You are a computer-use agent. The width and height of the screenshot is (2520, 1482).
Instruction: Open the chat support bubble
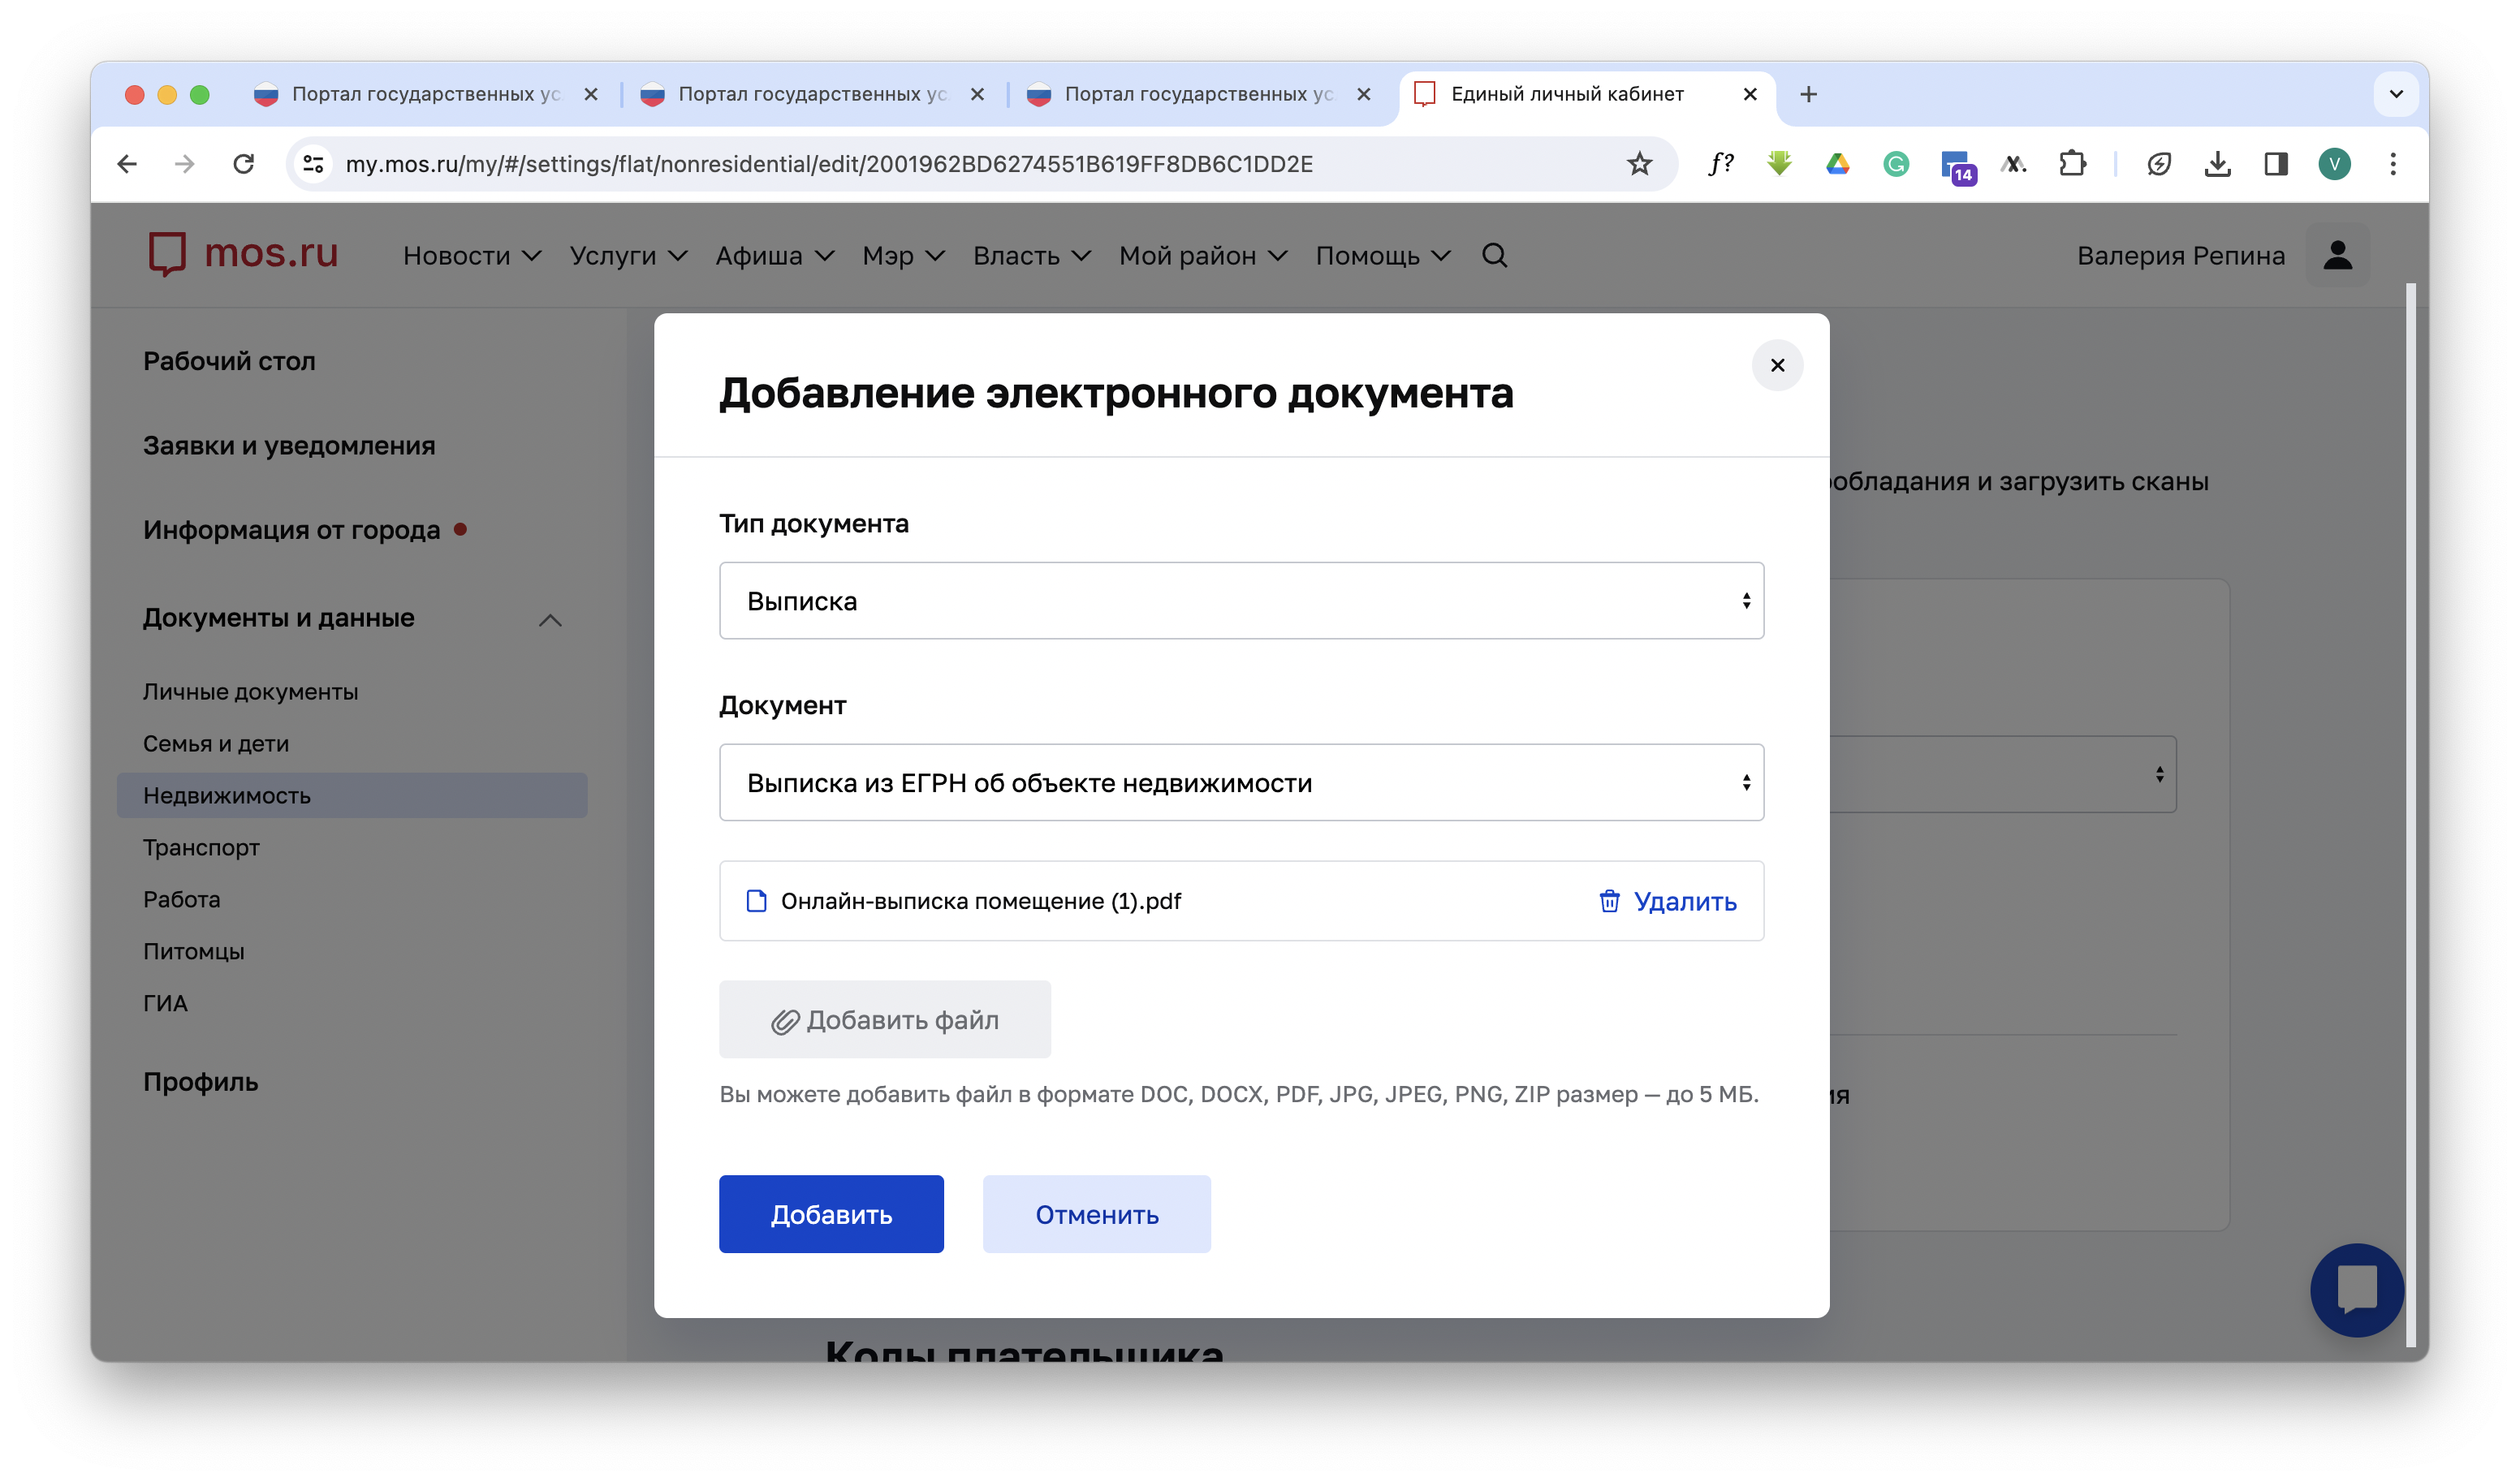point(2356,1289)
